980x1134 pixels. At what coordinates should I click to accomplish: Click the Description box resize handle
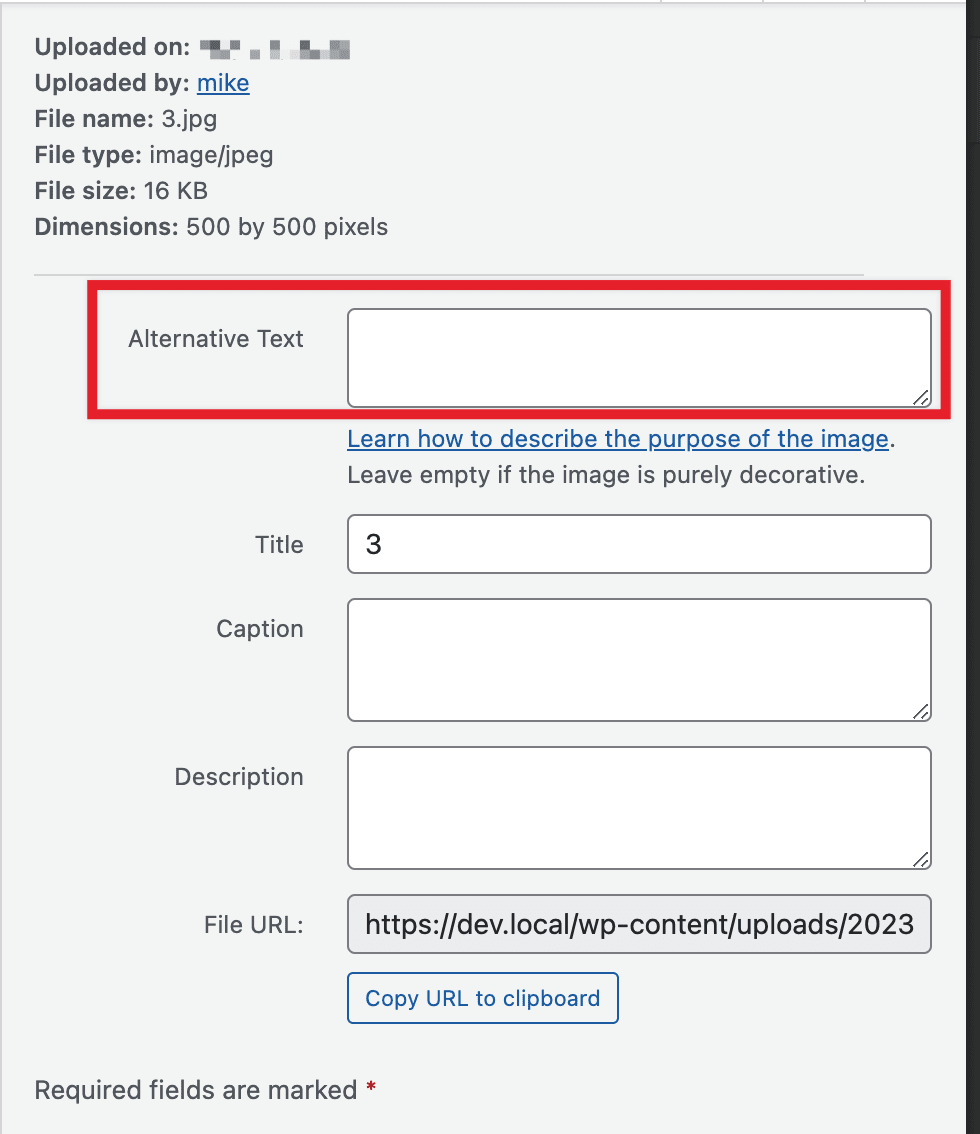click(x=922, y=860)
